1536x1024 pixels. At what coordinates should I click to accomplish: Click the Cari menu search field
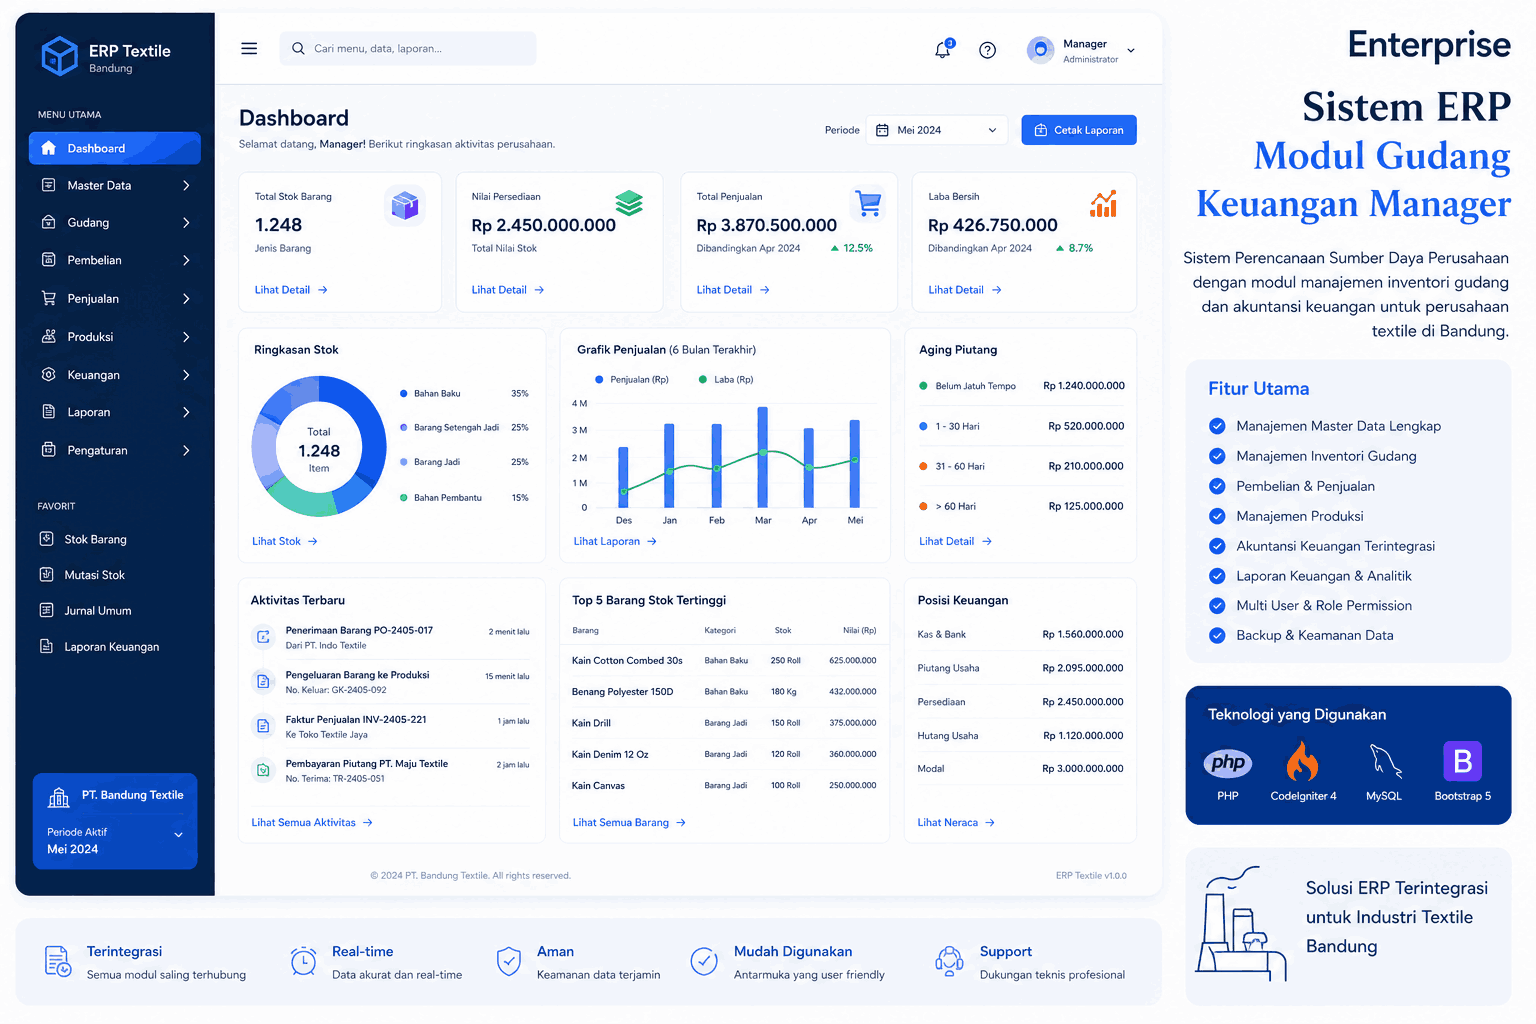point(408,48)
